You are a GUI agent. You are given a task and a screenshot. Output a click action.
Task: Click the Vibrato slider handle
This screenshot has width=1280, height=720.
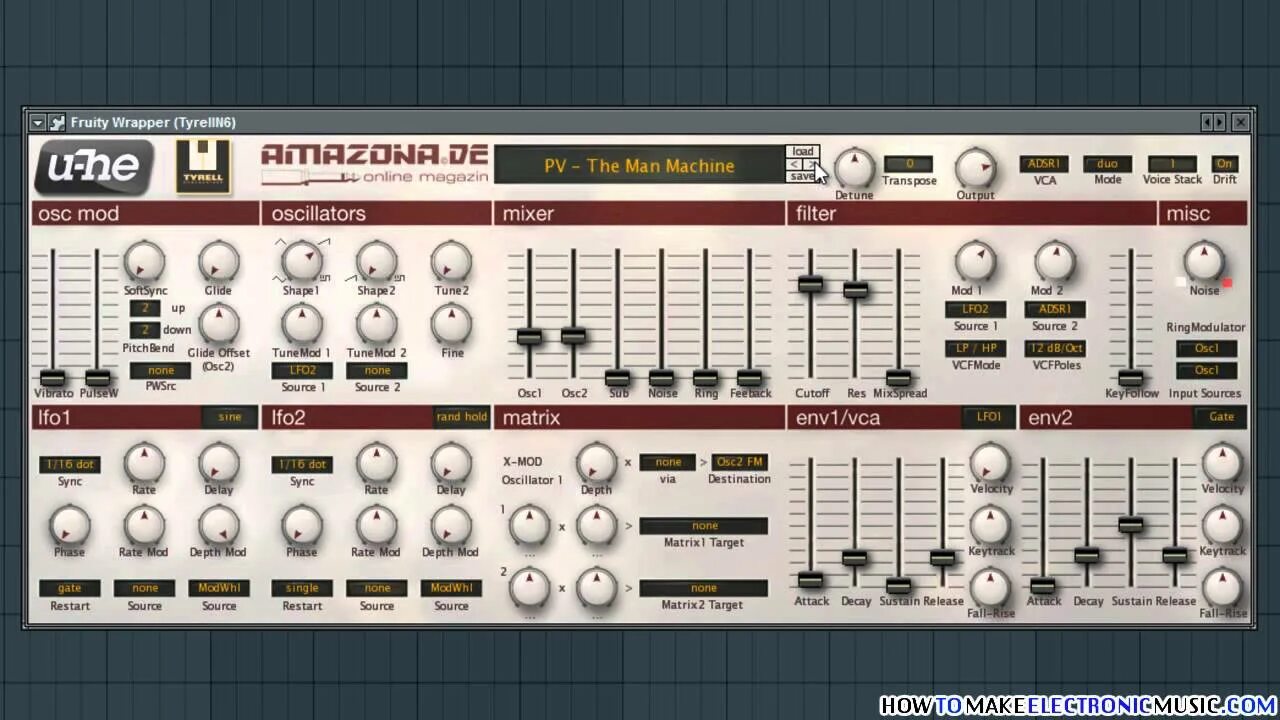pos(52,378)
